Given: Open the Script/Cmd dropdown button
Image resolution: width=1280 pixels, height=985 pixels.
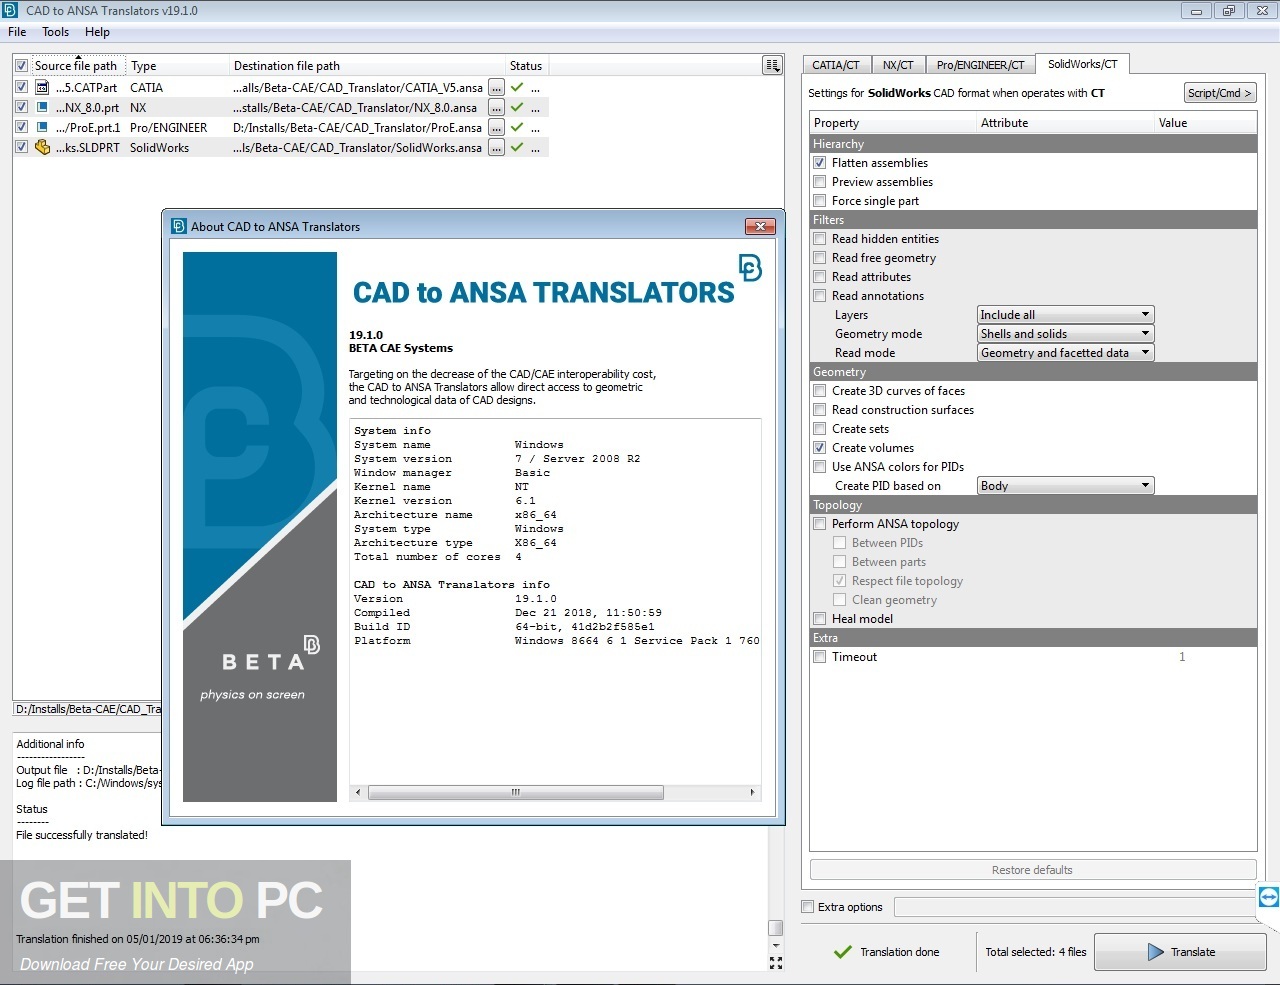Looking at the screenshot, I should 1220,93.
